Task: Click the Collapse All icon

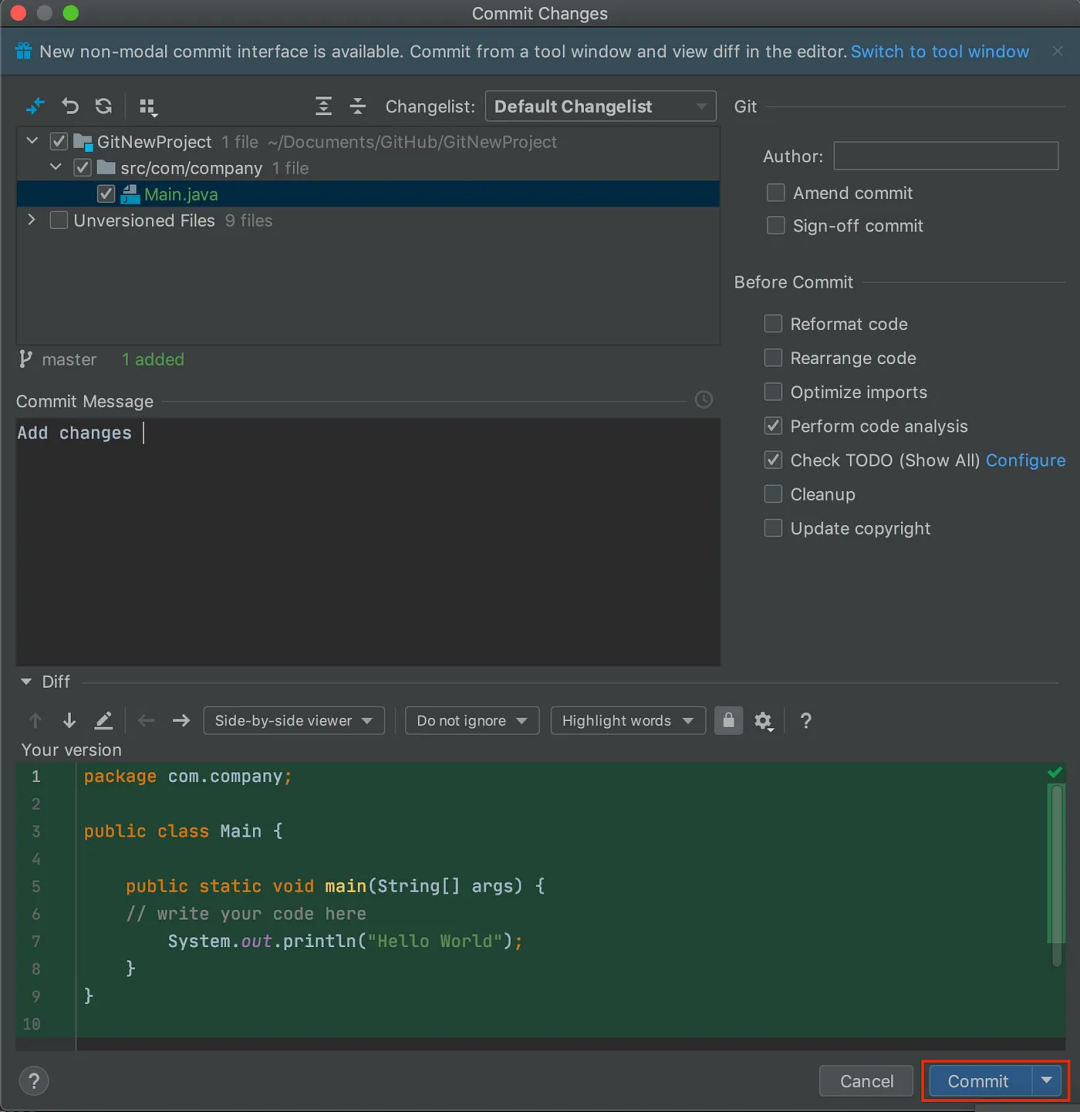Action: 358,106
